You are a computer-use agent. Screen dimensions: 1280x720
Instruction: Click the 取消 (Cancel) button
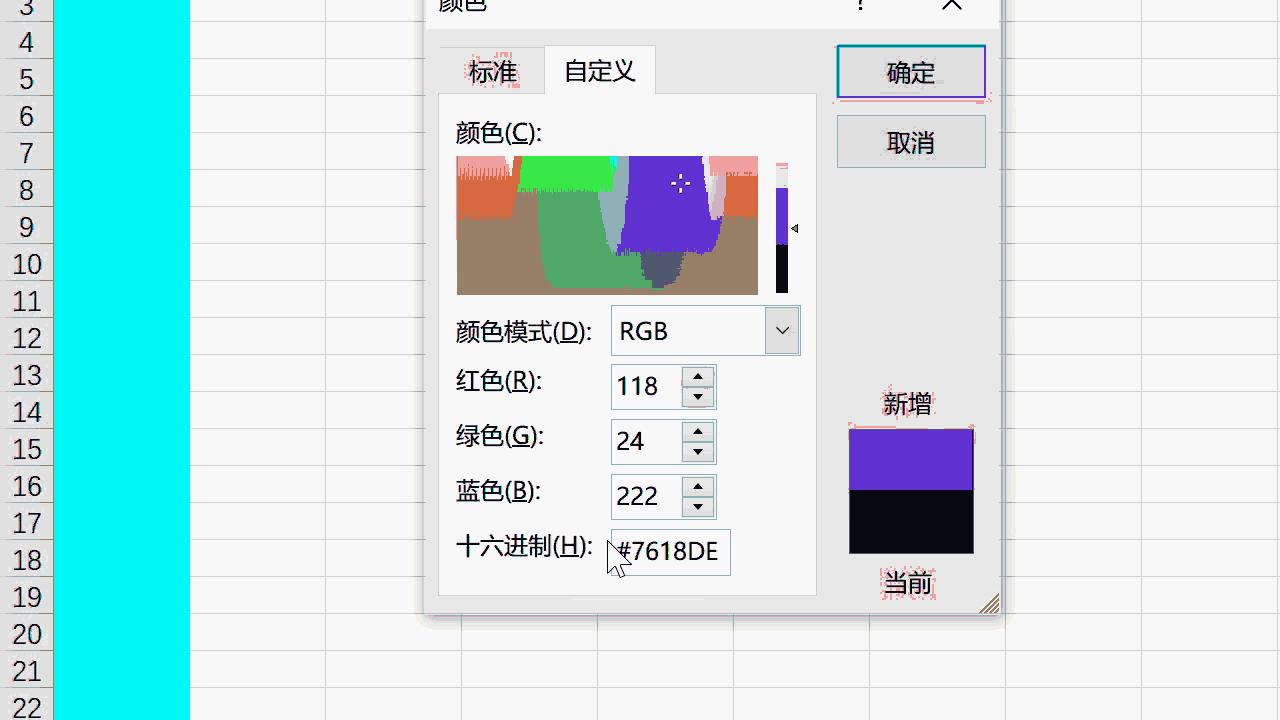[909, 141]
